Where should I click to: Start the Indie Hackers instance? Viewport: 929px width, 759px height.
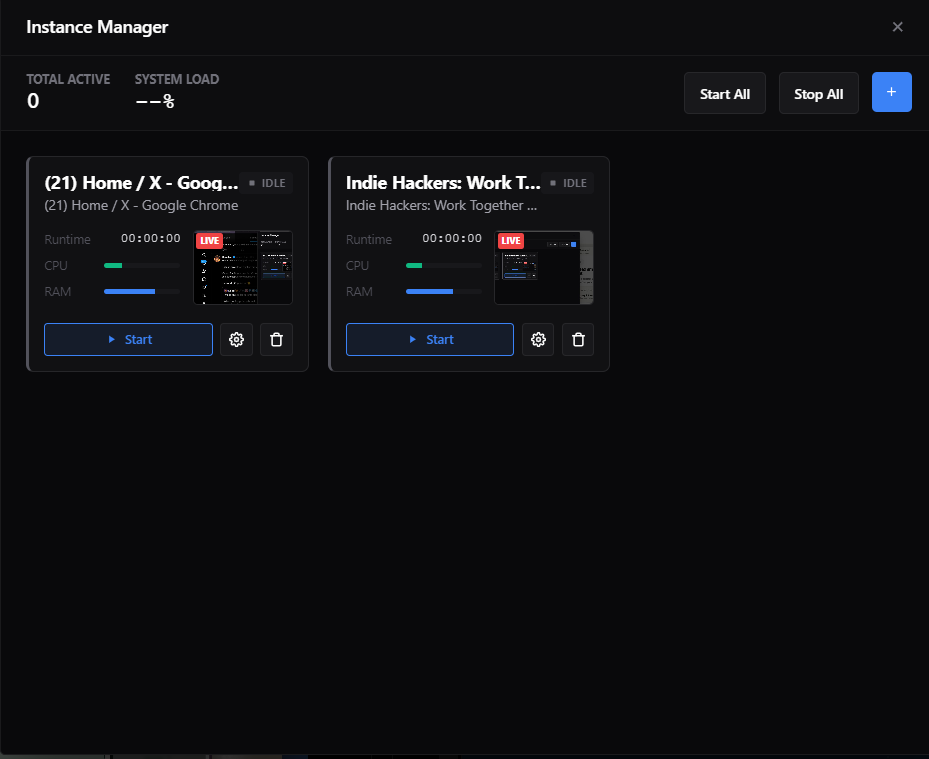(430, 340)
